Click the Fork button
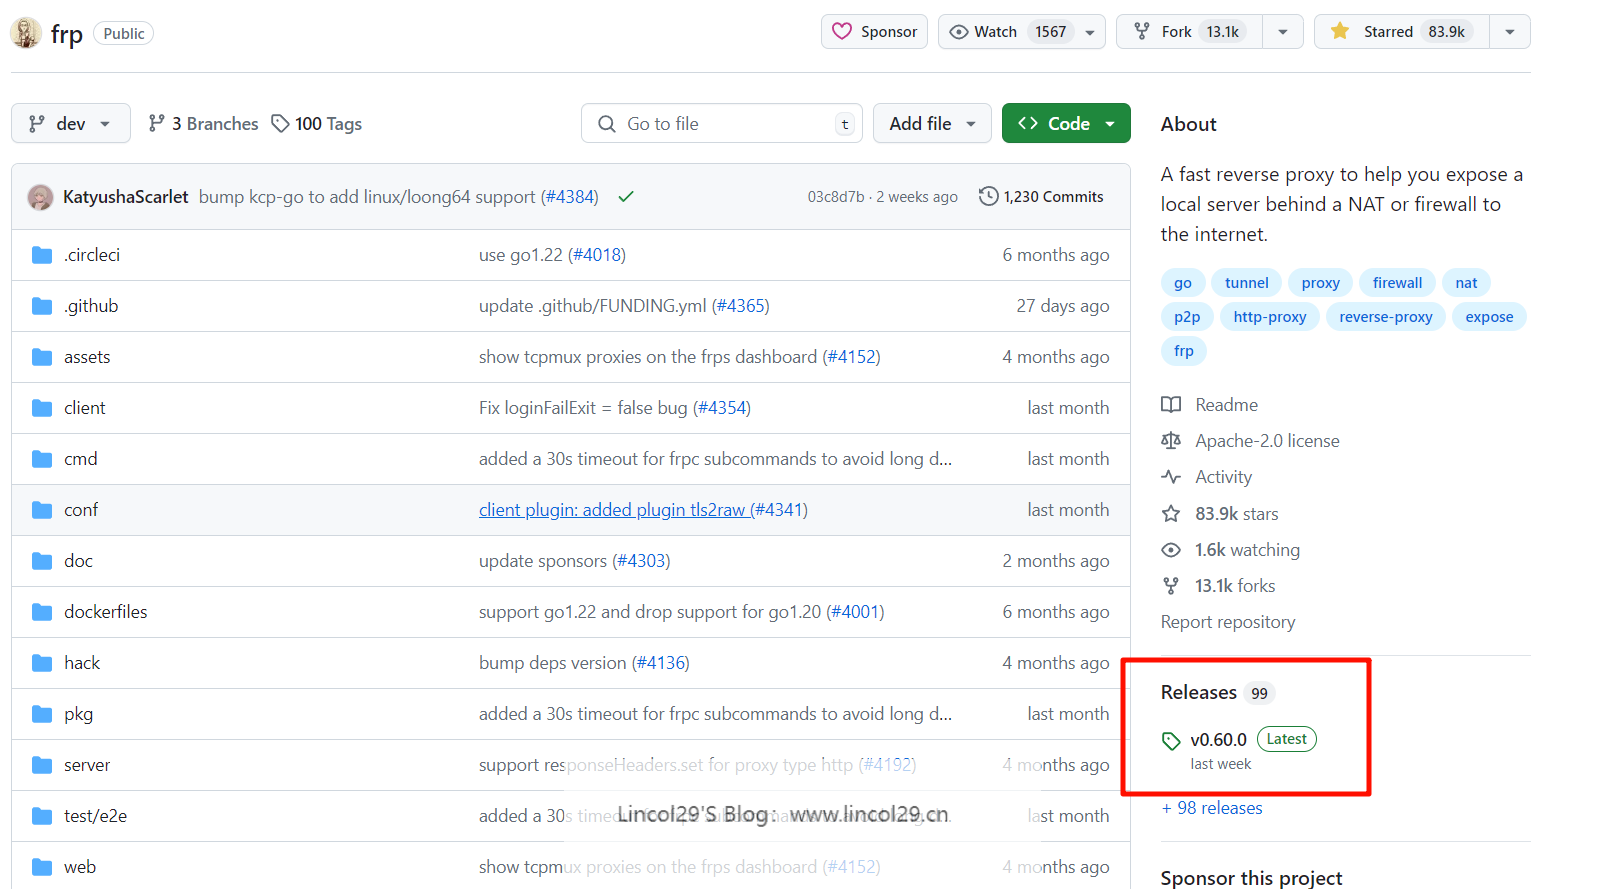The width and height of the screenshot is (1605, 889). (1189, 32)
